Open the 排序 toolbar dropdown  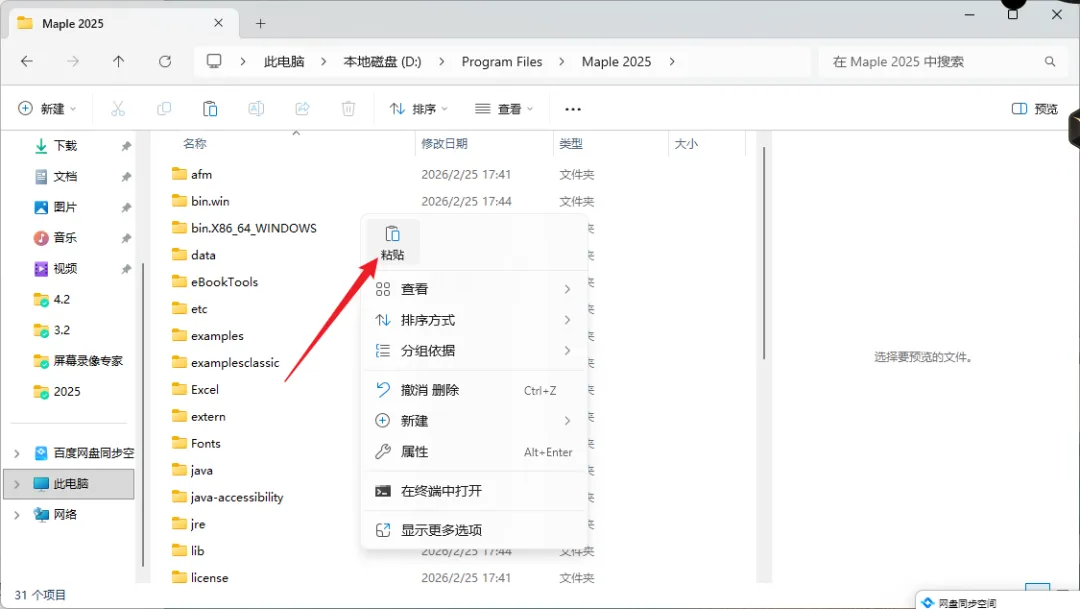(419, 109)
